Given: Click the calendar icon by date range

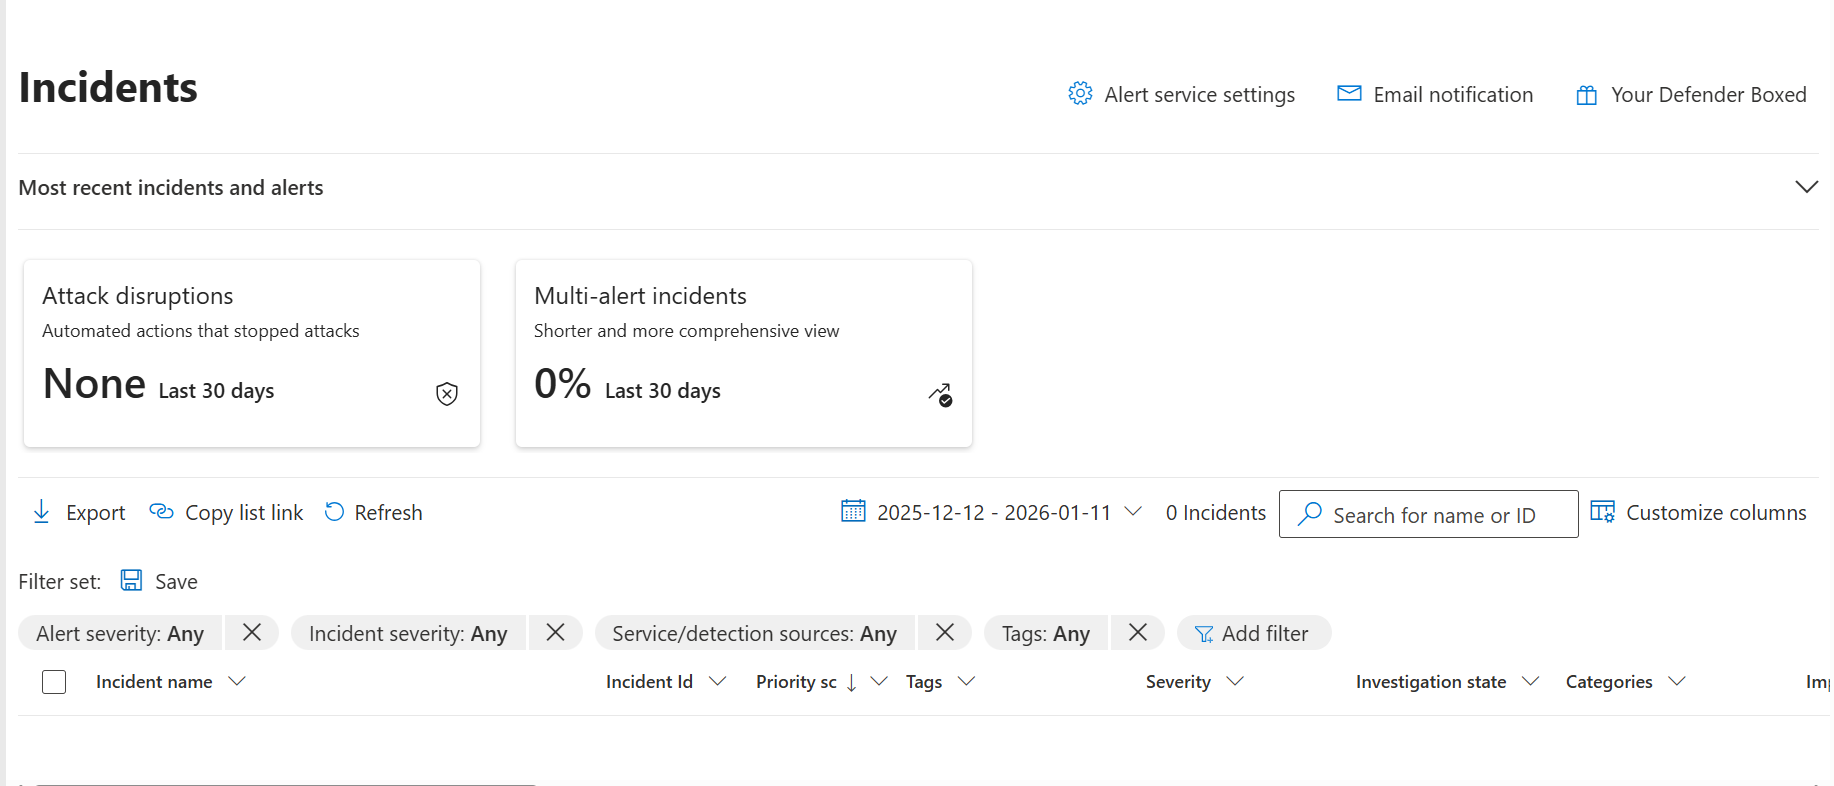Looking at the screenshot, I should click(853, 511).
